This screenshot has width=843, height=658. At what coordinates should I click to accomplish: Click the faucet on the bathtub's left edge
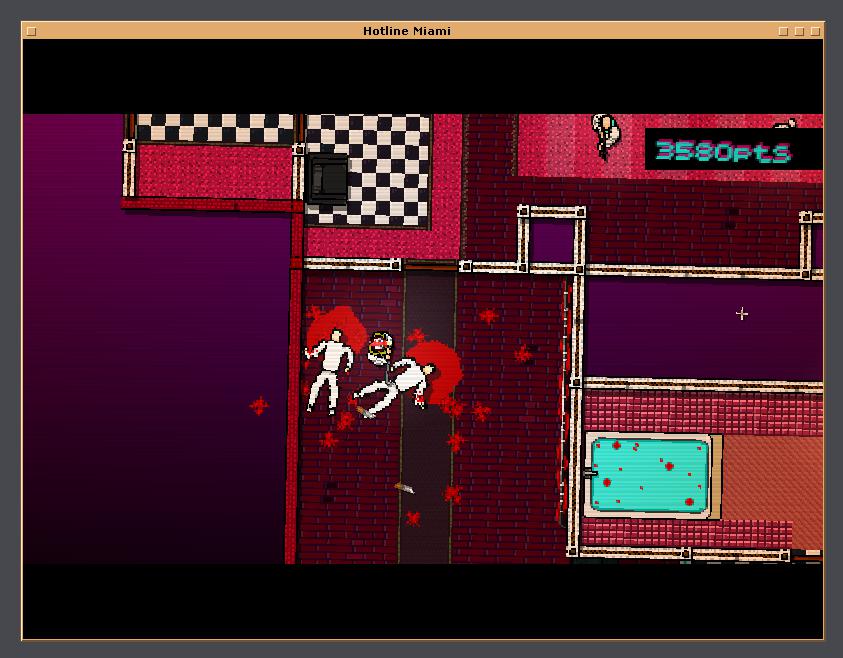[589, 473]
